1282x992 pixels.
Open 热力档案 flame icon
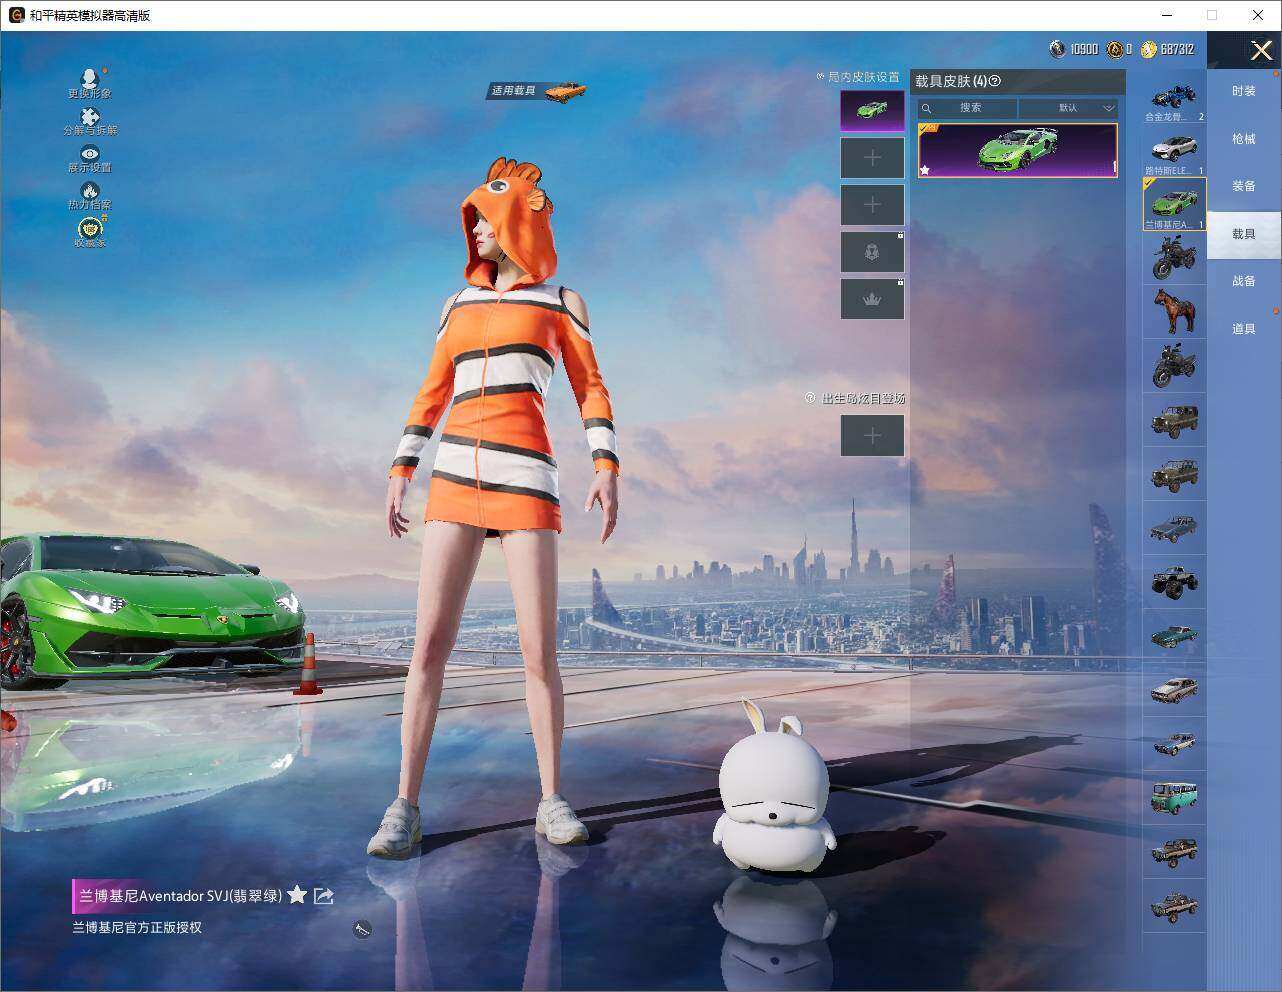90,196
